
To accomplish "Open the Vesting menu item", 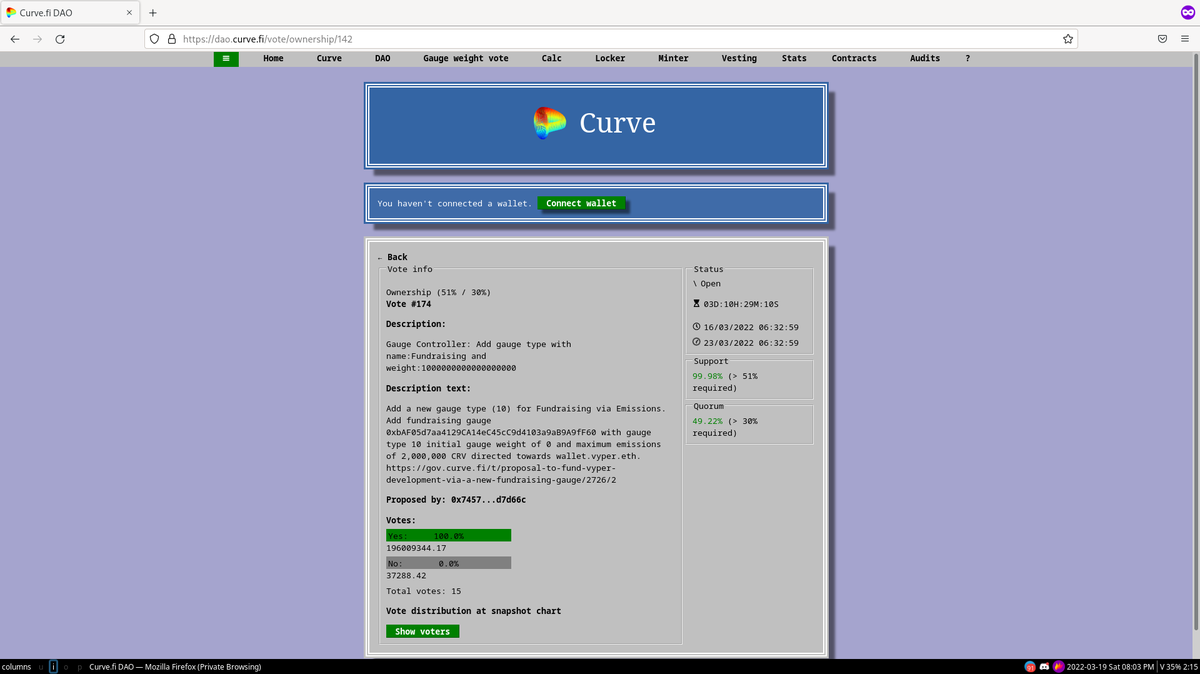I will pos(739,59).
